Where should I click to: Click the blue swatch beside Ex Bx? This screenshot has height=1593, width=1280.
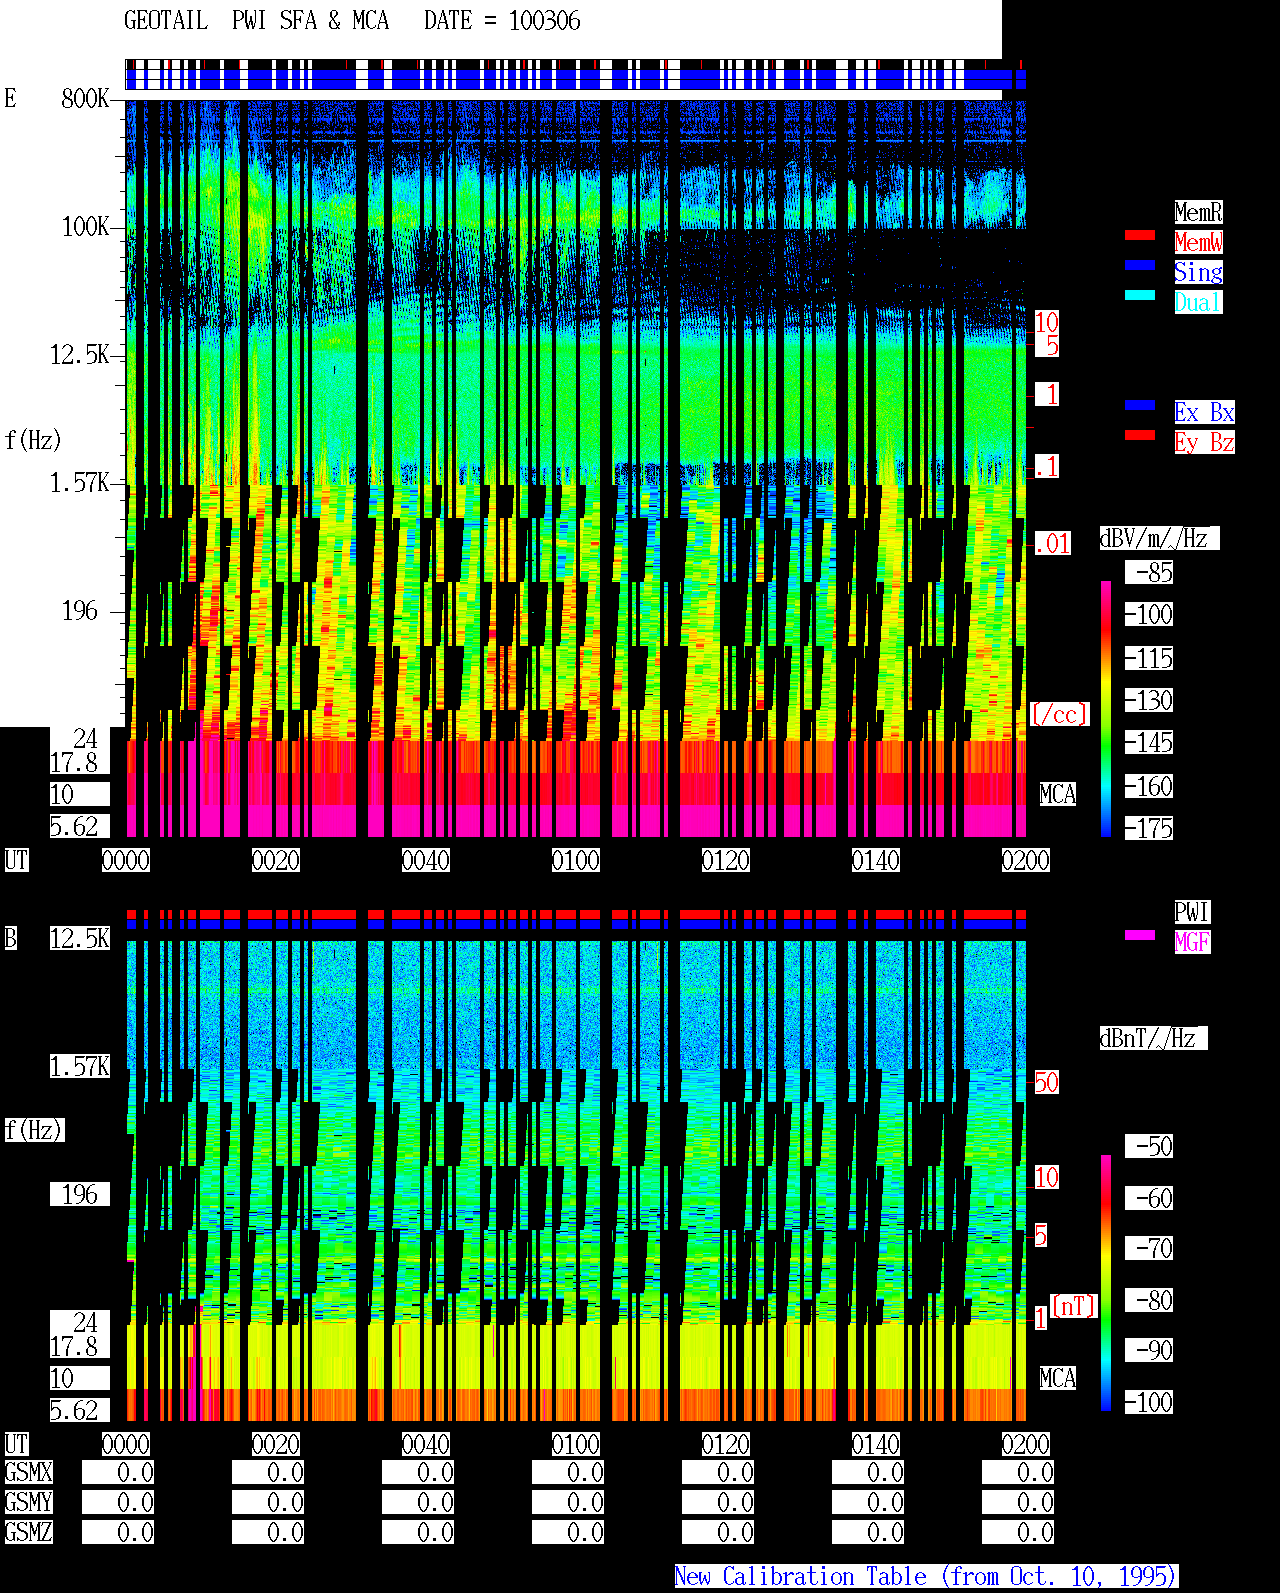(1140, 405)
